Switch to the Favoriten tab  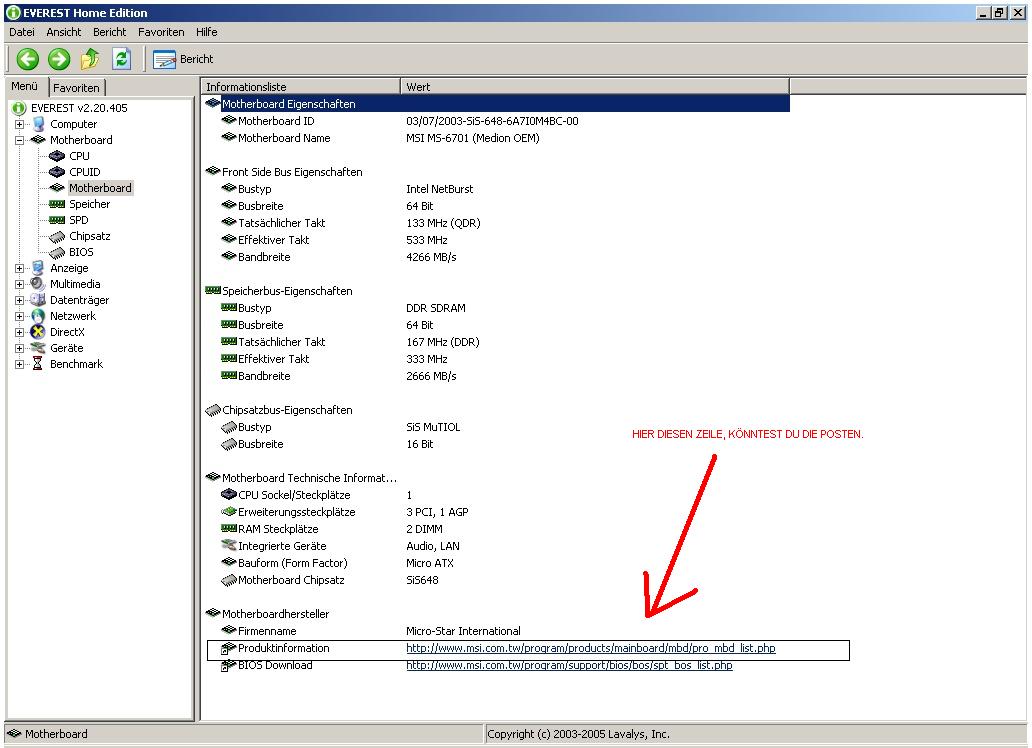coord(76,88)
